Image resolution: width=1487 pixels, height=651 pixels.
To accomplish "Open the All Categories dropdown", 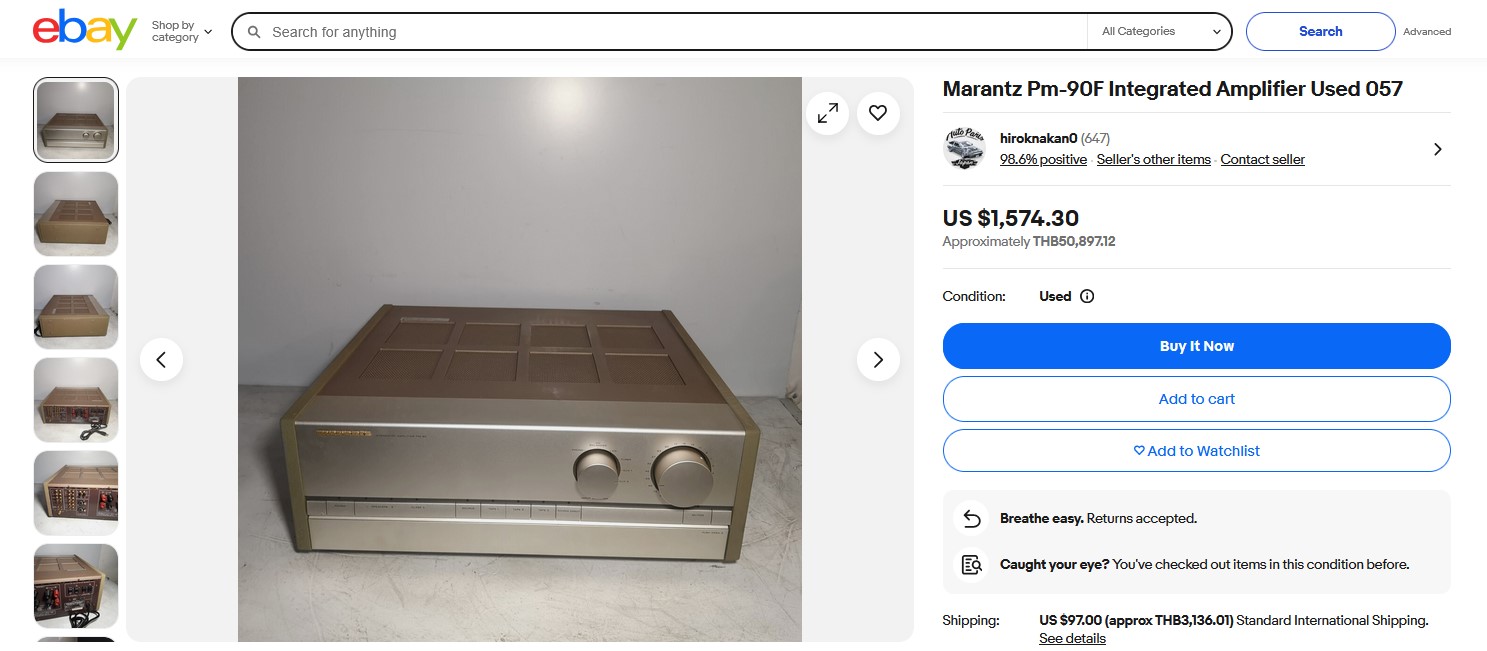I will (x=1160, y=32).
